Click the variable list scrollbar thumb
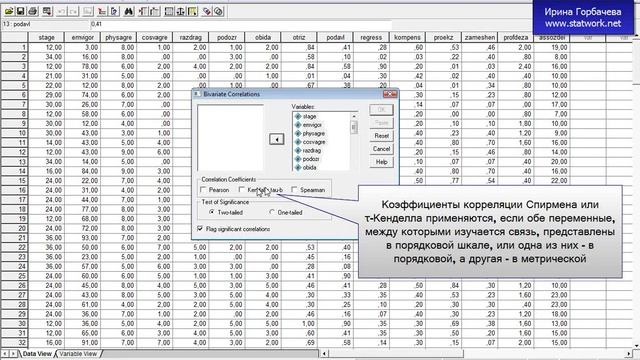Screen dimensions: 640x360 tap(354, 127)
